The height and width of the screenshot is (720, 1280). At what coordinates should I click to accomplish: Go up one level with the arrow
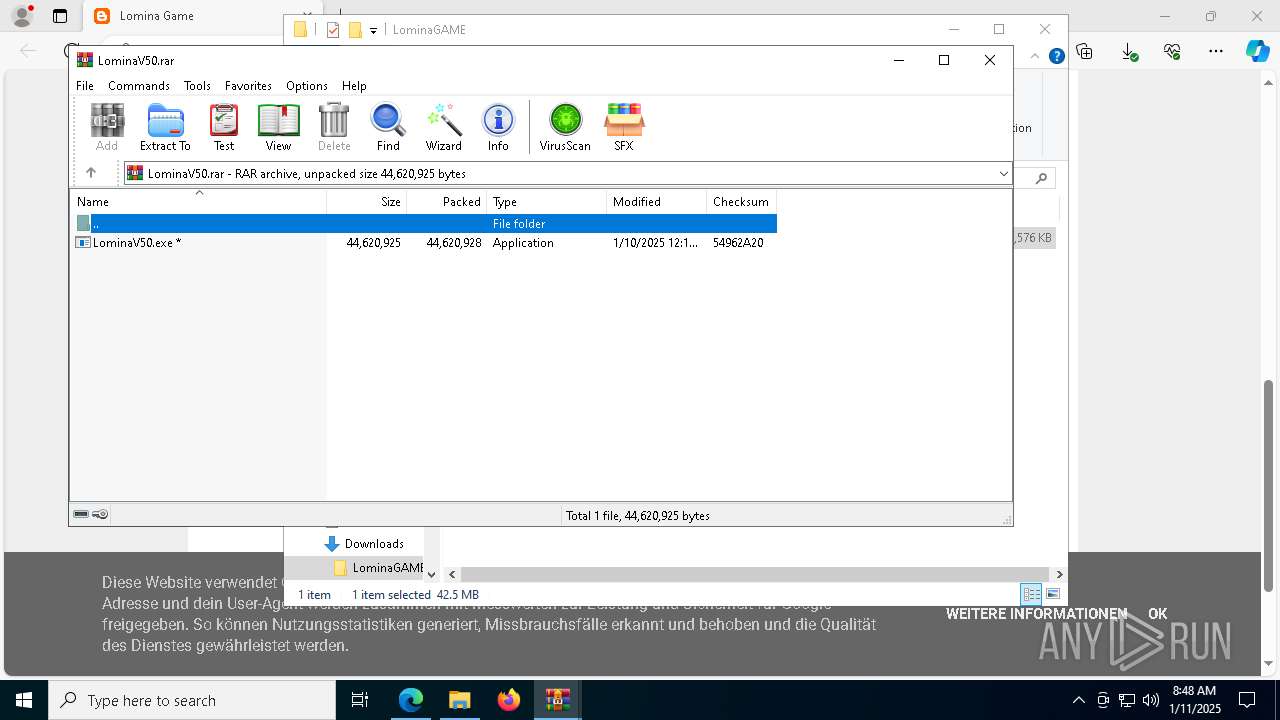(91, 173)
